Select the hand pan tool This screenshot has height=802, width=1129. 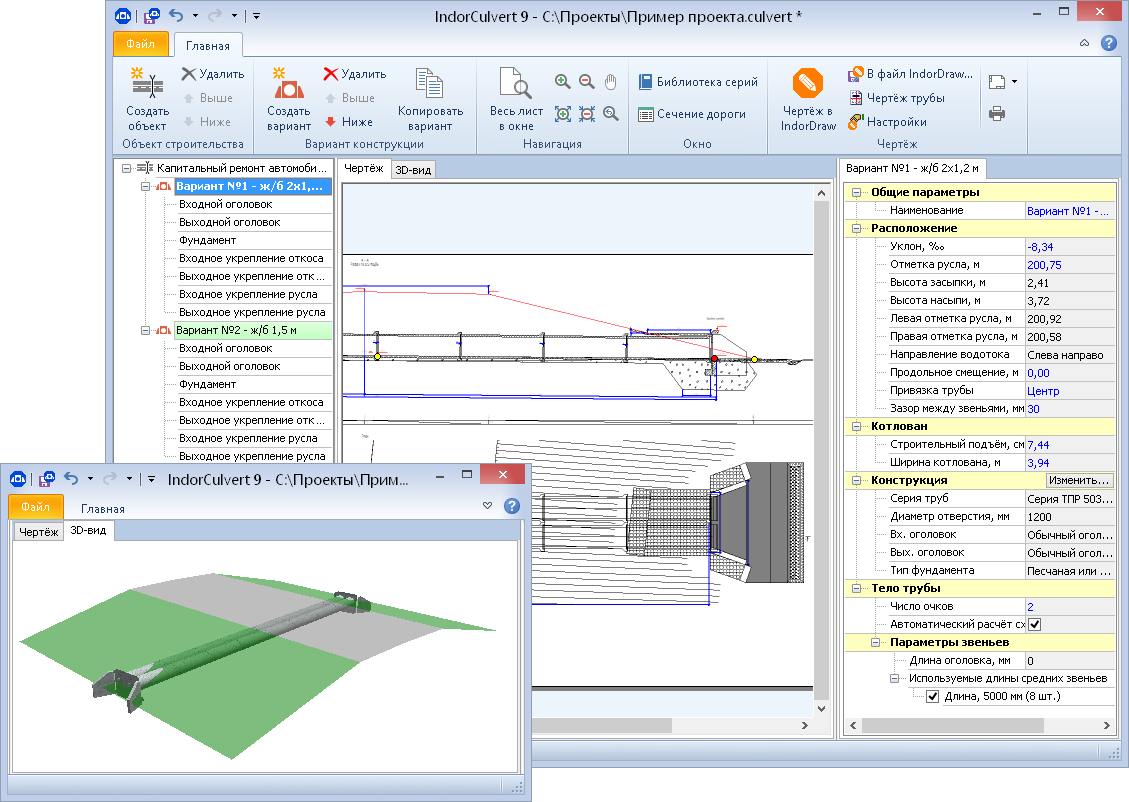611,81
